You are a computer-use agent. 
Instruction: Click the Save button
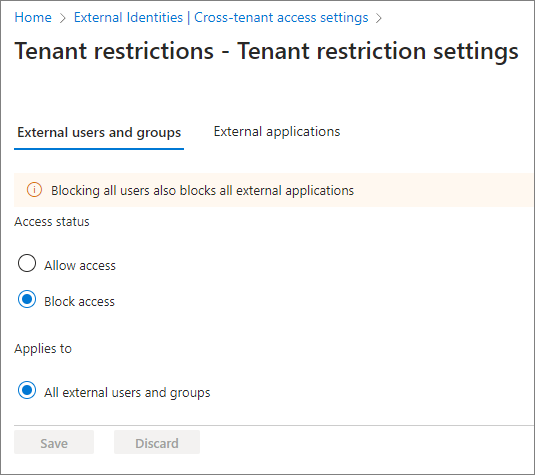pos(54,442)
